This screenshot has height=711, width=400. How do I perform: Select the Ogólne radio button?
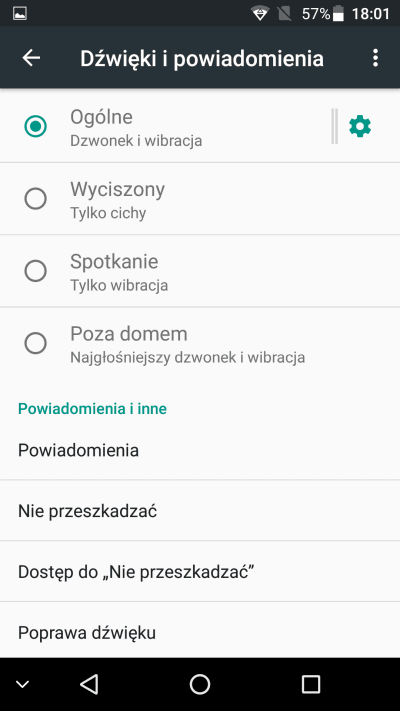click(x=35, y=127)
